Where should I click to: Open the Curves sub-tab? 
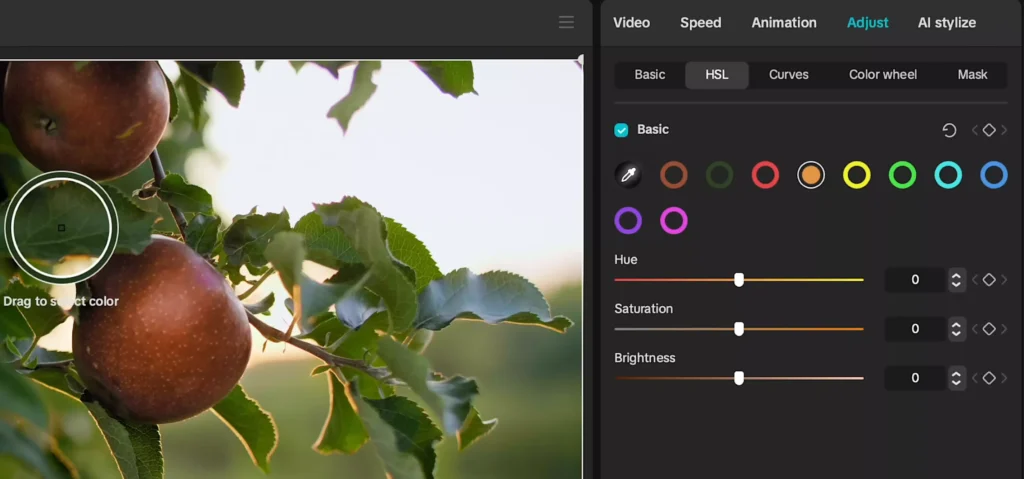click(789, 74)
